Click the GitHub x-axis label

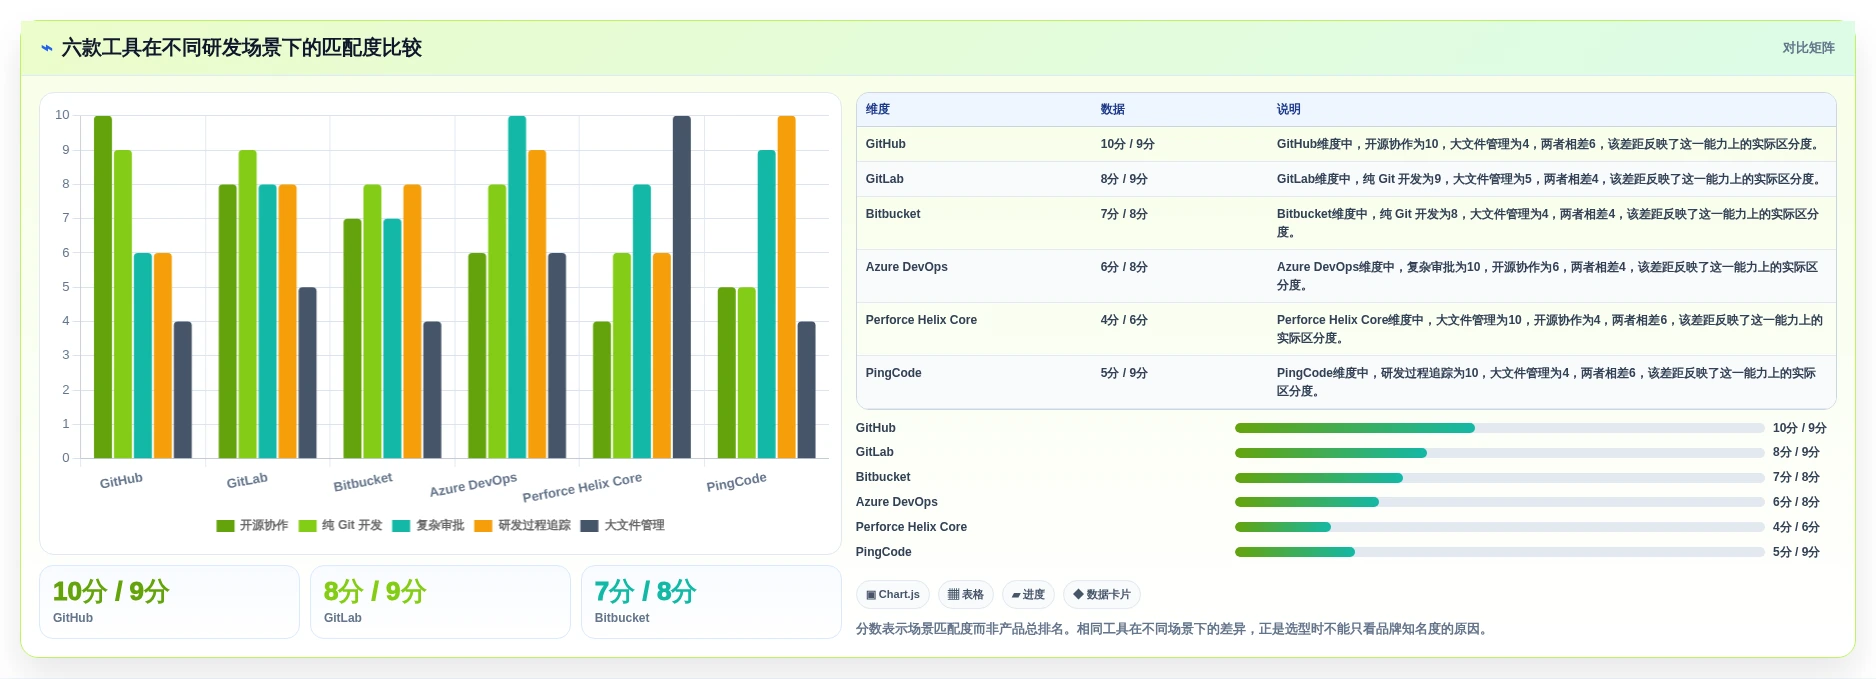tap(121, 481)
